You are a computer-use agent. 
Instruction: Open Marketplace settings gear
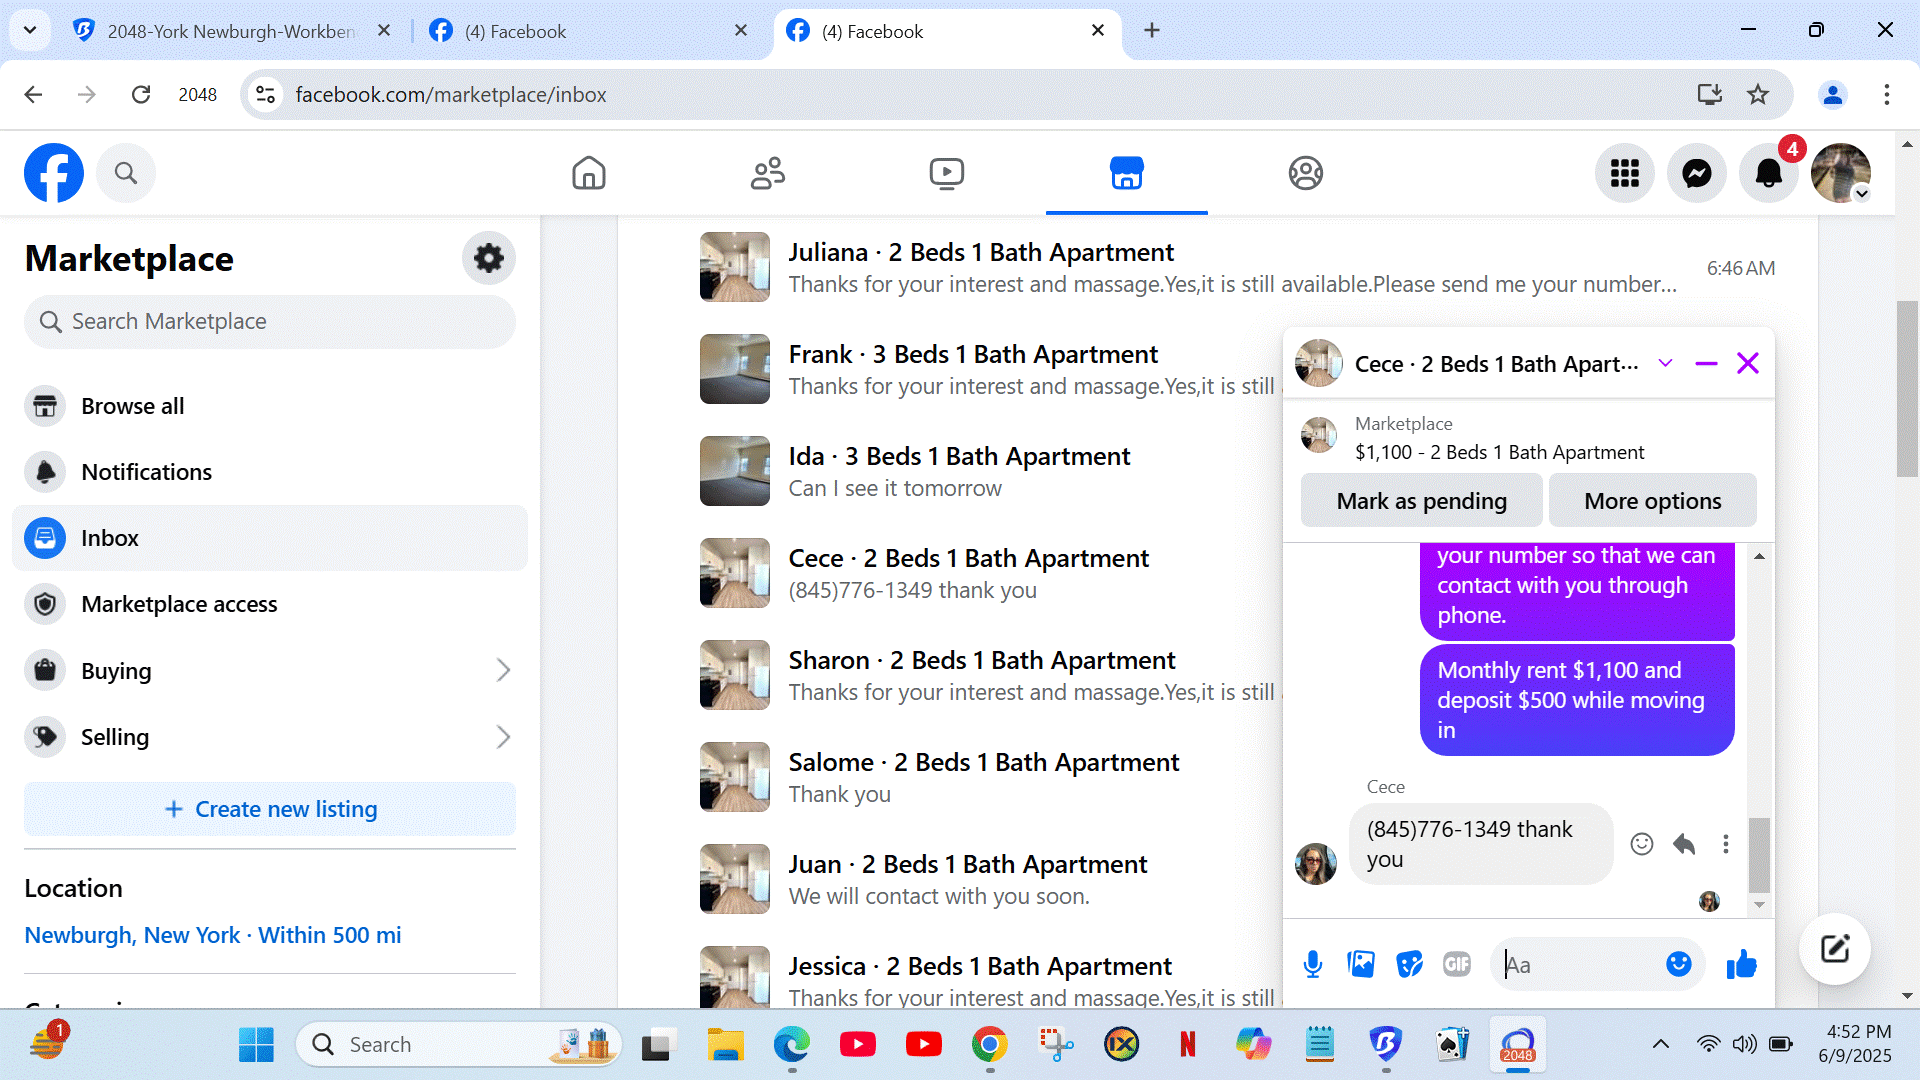click(488, 258)
